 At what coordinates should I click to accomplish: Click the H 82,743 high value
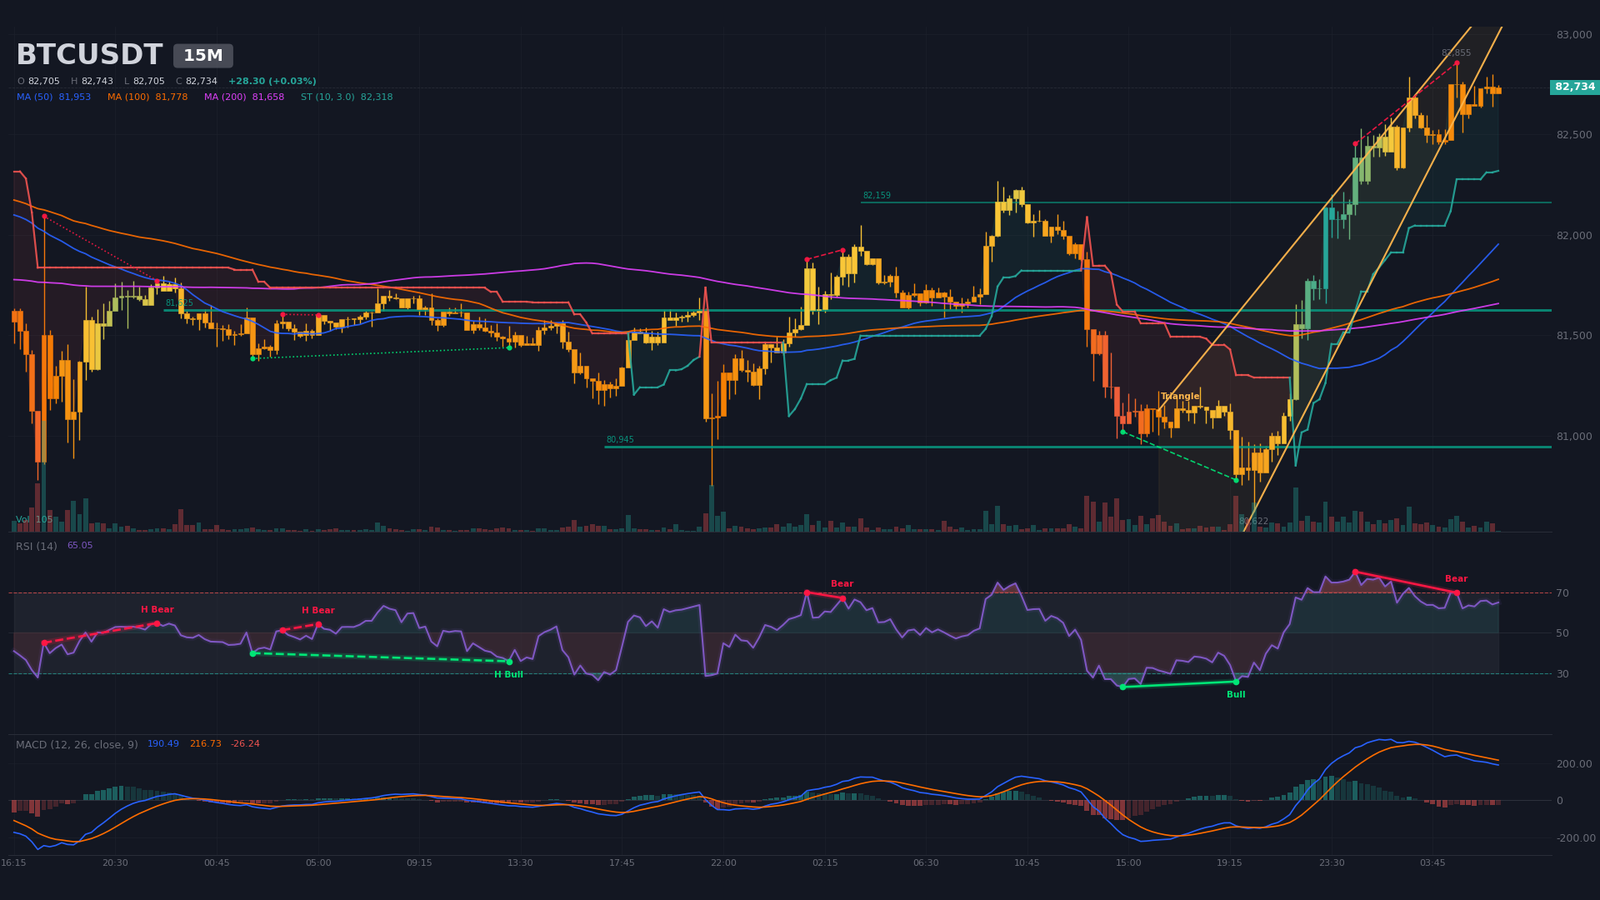click(x=92, y=81)
